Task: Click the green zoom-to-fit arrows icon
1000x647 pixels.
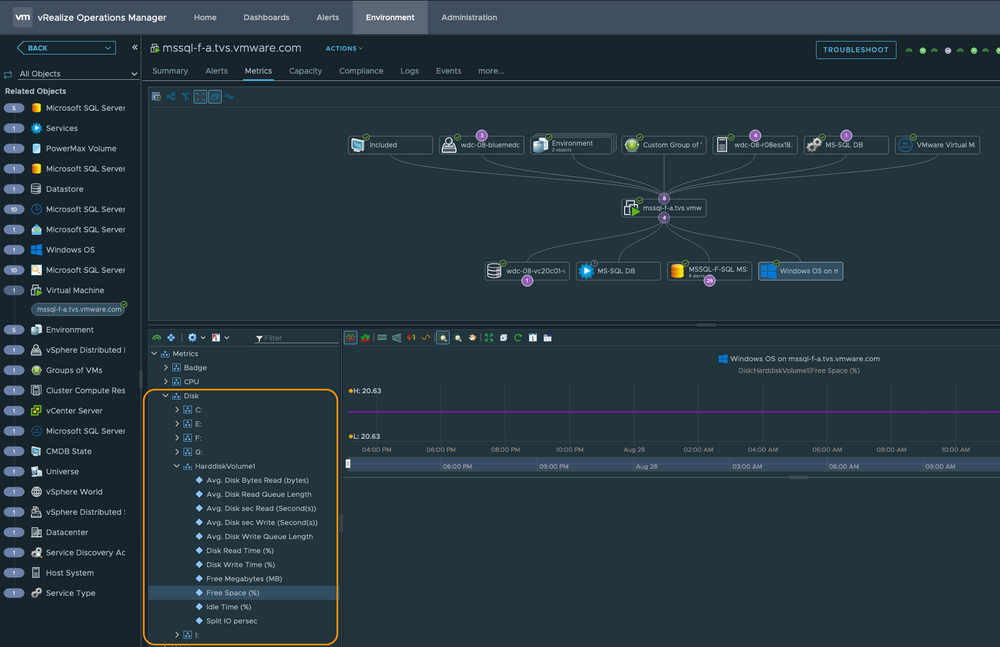Action: [x=489, y=338]
